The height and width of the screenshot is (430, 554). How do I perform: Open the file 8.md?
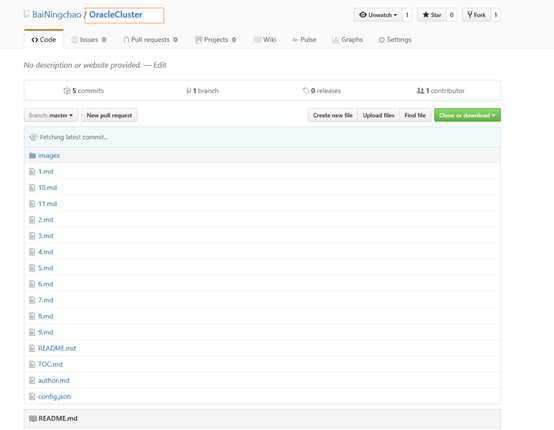pyautogui.click(x=46, y=316)
